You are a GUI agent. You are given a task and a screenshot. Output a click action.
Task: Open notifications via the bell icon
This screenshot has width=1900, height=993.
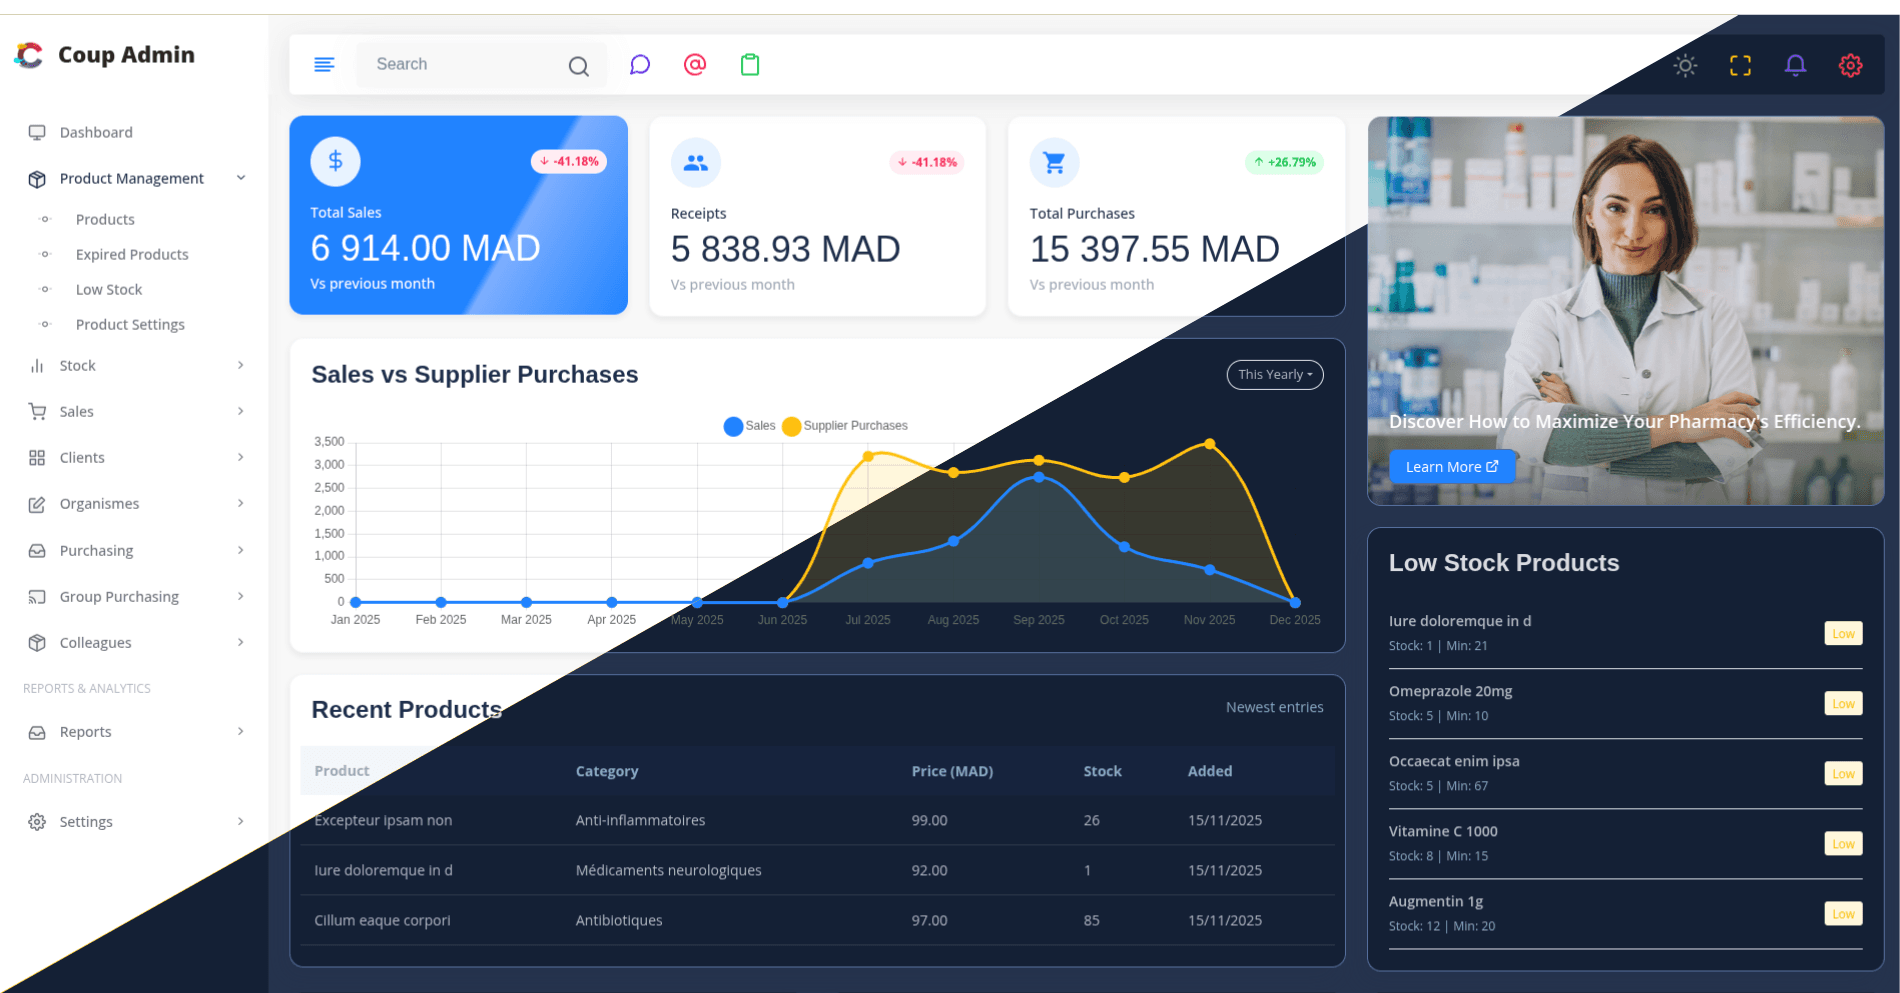click(x=1795, y=64)
